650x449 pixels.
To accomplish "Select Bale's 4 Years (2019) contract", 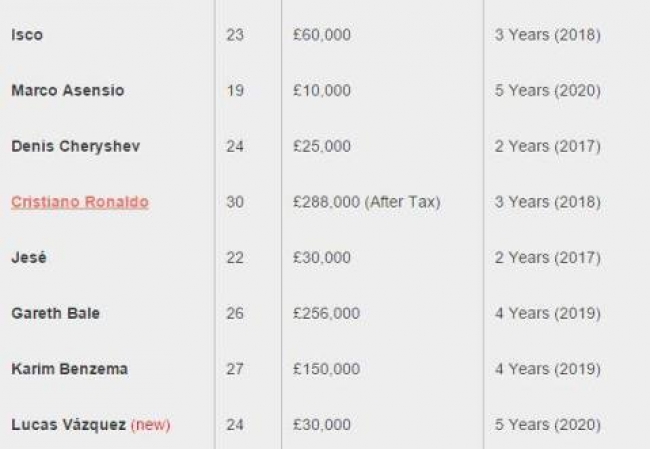I will [x=548, y=313].
